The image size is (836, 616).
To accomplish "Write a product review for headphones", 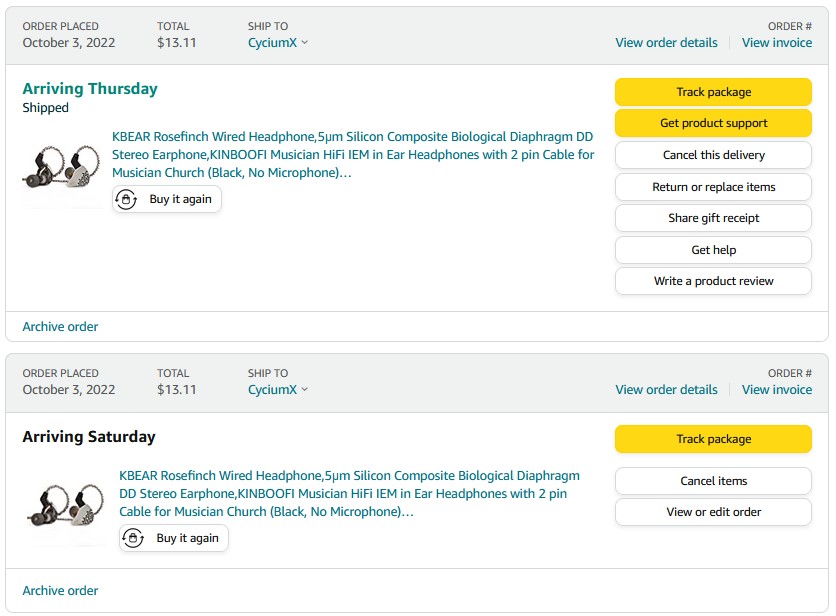I will pos(713,281).
